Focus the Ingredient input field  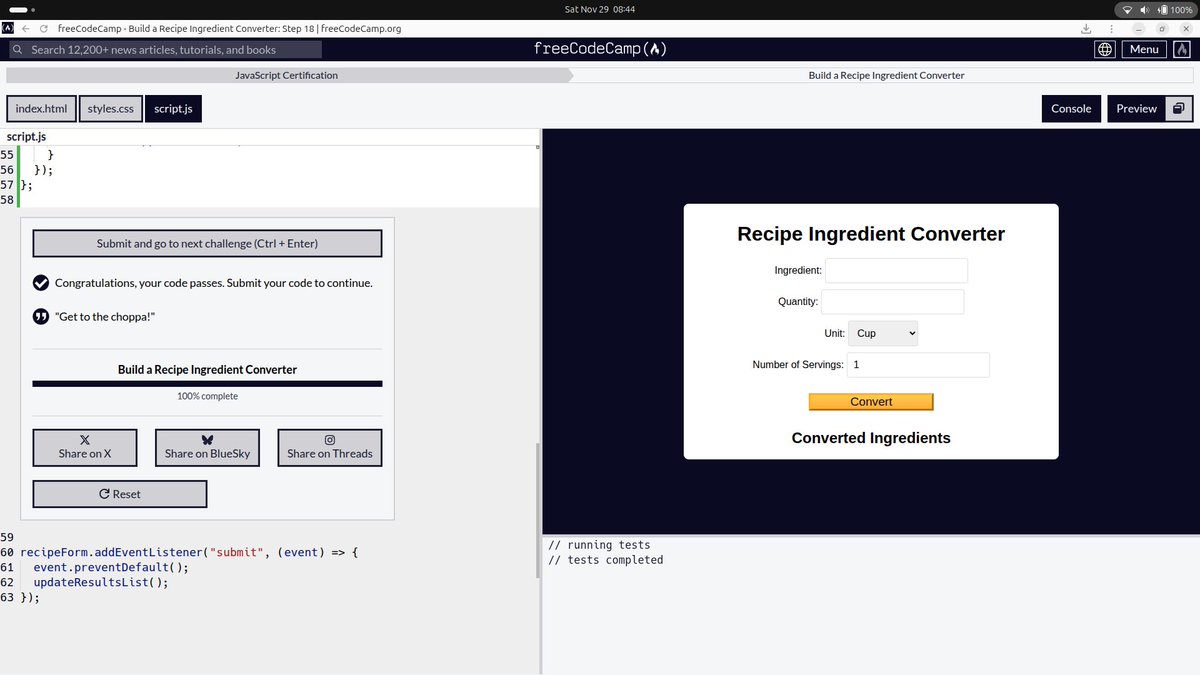[x=896, y=270]
